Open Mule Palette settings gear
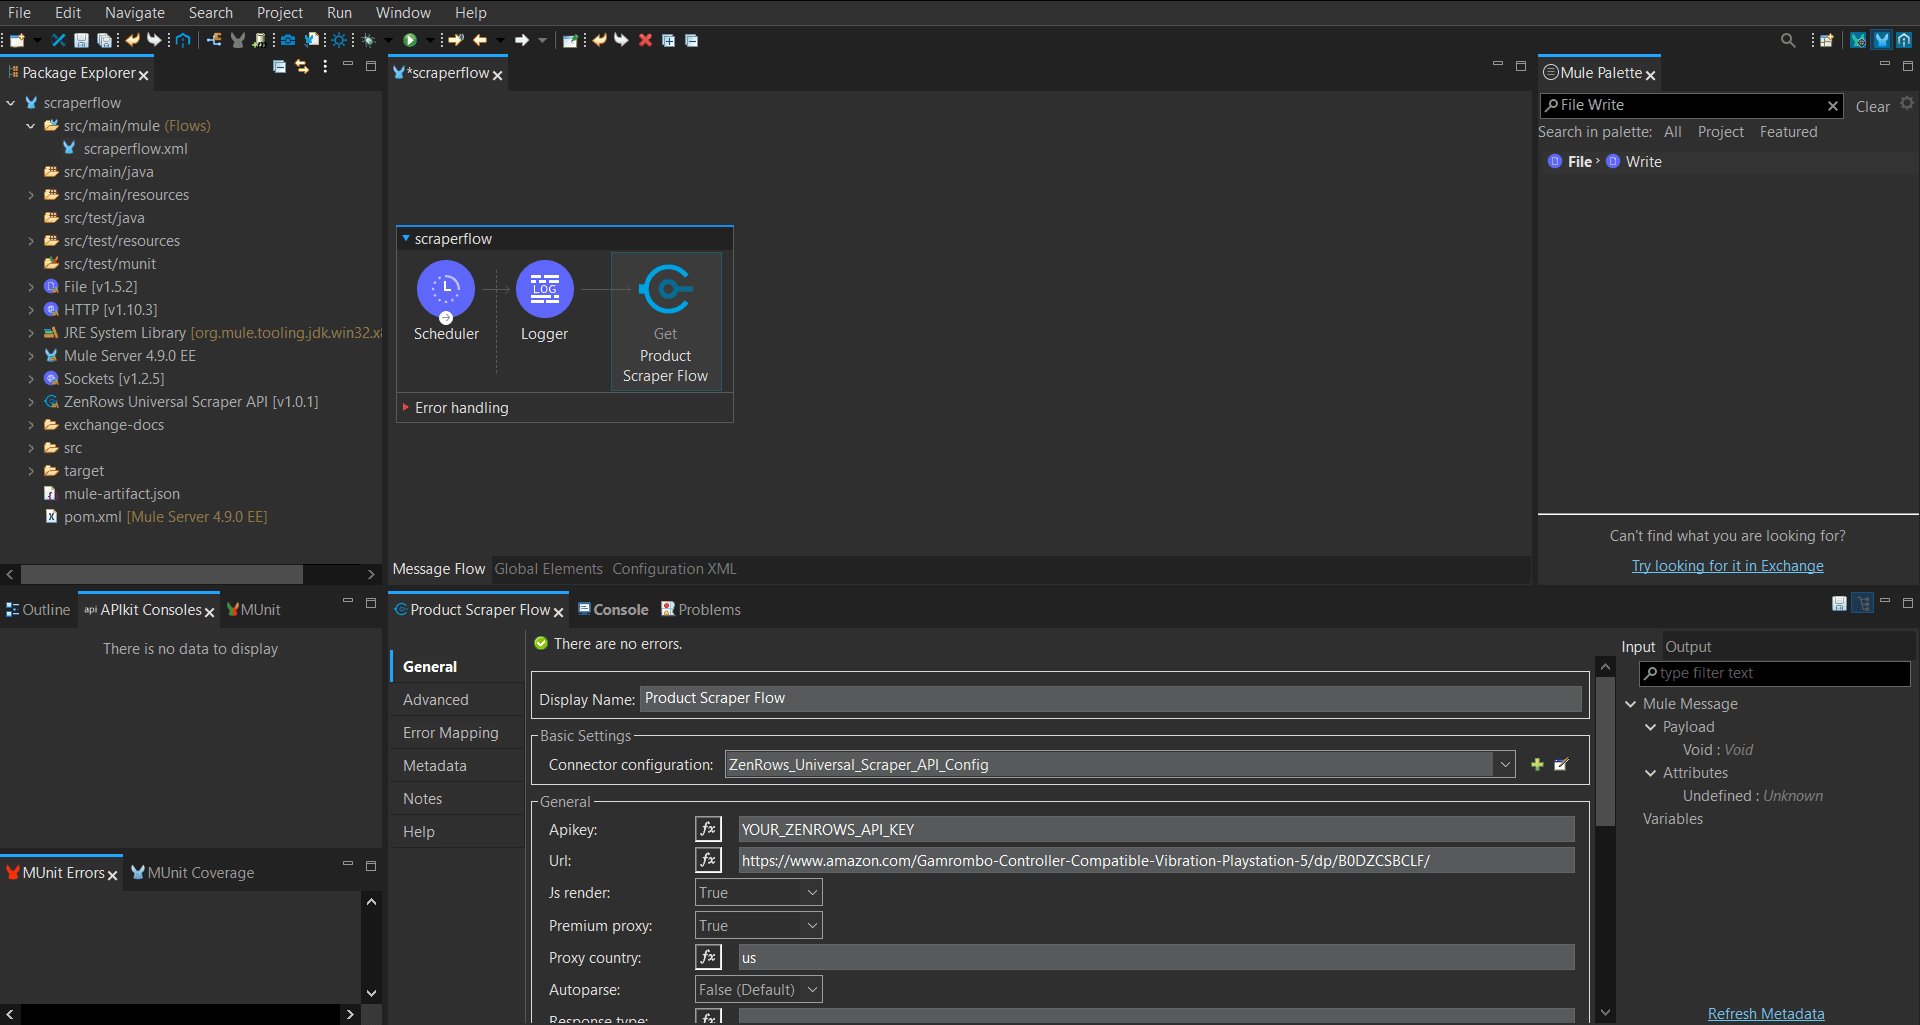The height and width of the screenshot is (1025, 1920). (x=1907, y=103)
